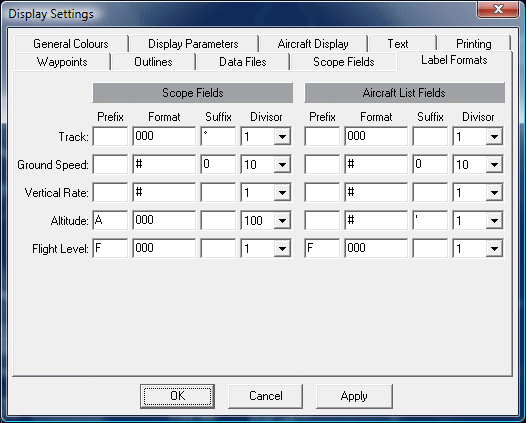The height and width of the screenshot is (423, 527).
Task: Select the Aircraft Display tab
Action: tap(313, 44)
